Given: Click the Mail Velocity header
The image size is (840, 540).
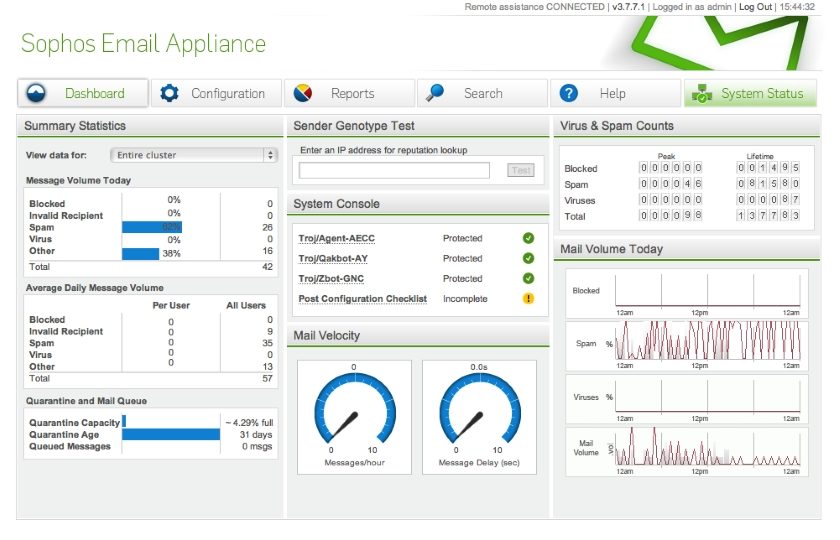Looking at the screenshot, I should (x=418, y=336).
